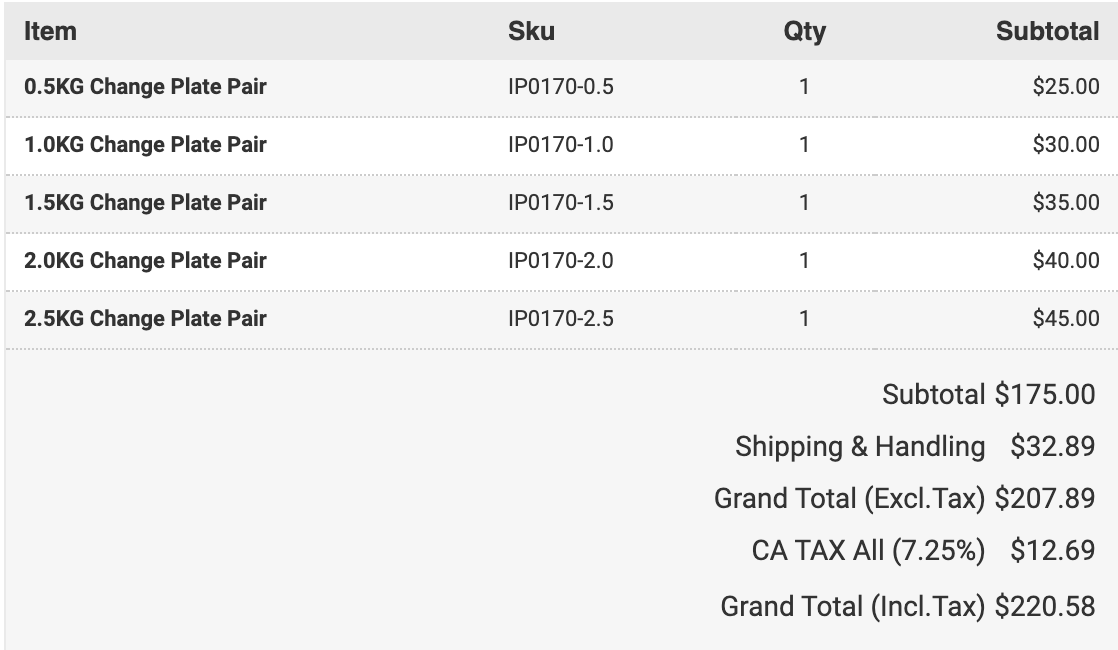
Task: Click SKU IP0170-1.0
Action: (560, 145)
